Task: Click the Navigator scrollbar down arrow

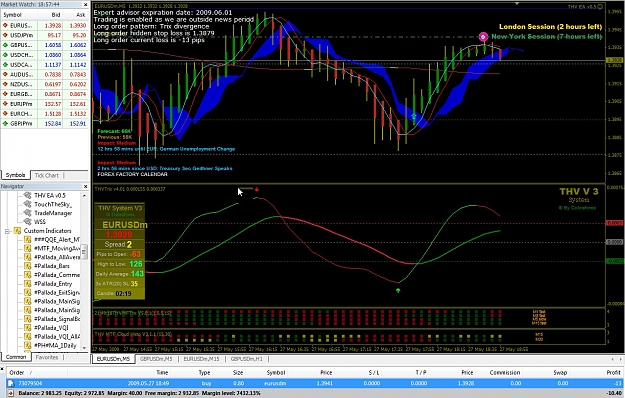Action: point(84,348)
